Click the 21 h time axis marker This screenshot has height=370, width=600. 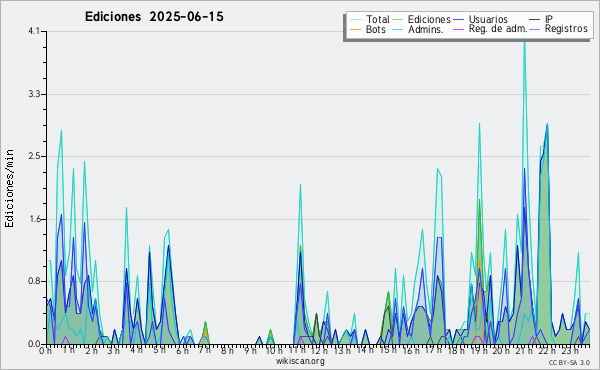(x=523, y=351)
